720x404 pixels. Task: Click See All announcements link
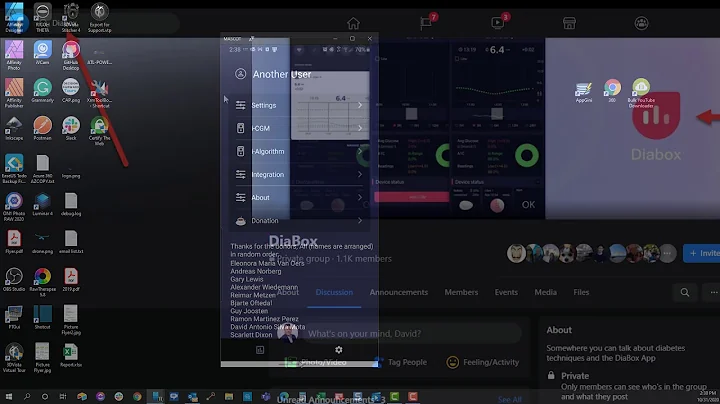(x=510, y=399)
